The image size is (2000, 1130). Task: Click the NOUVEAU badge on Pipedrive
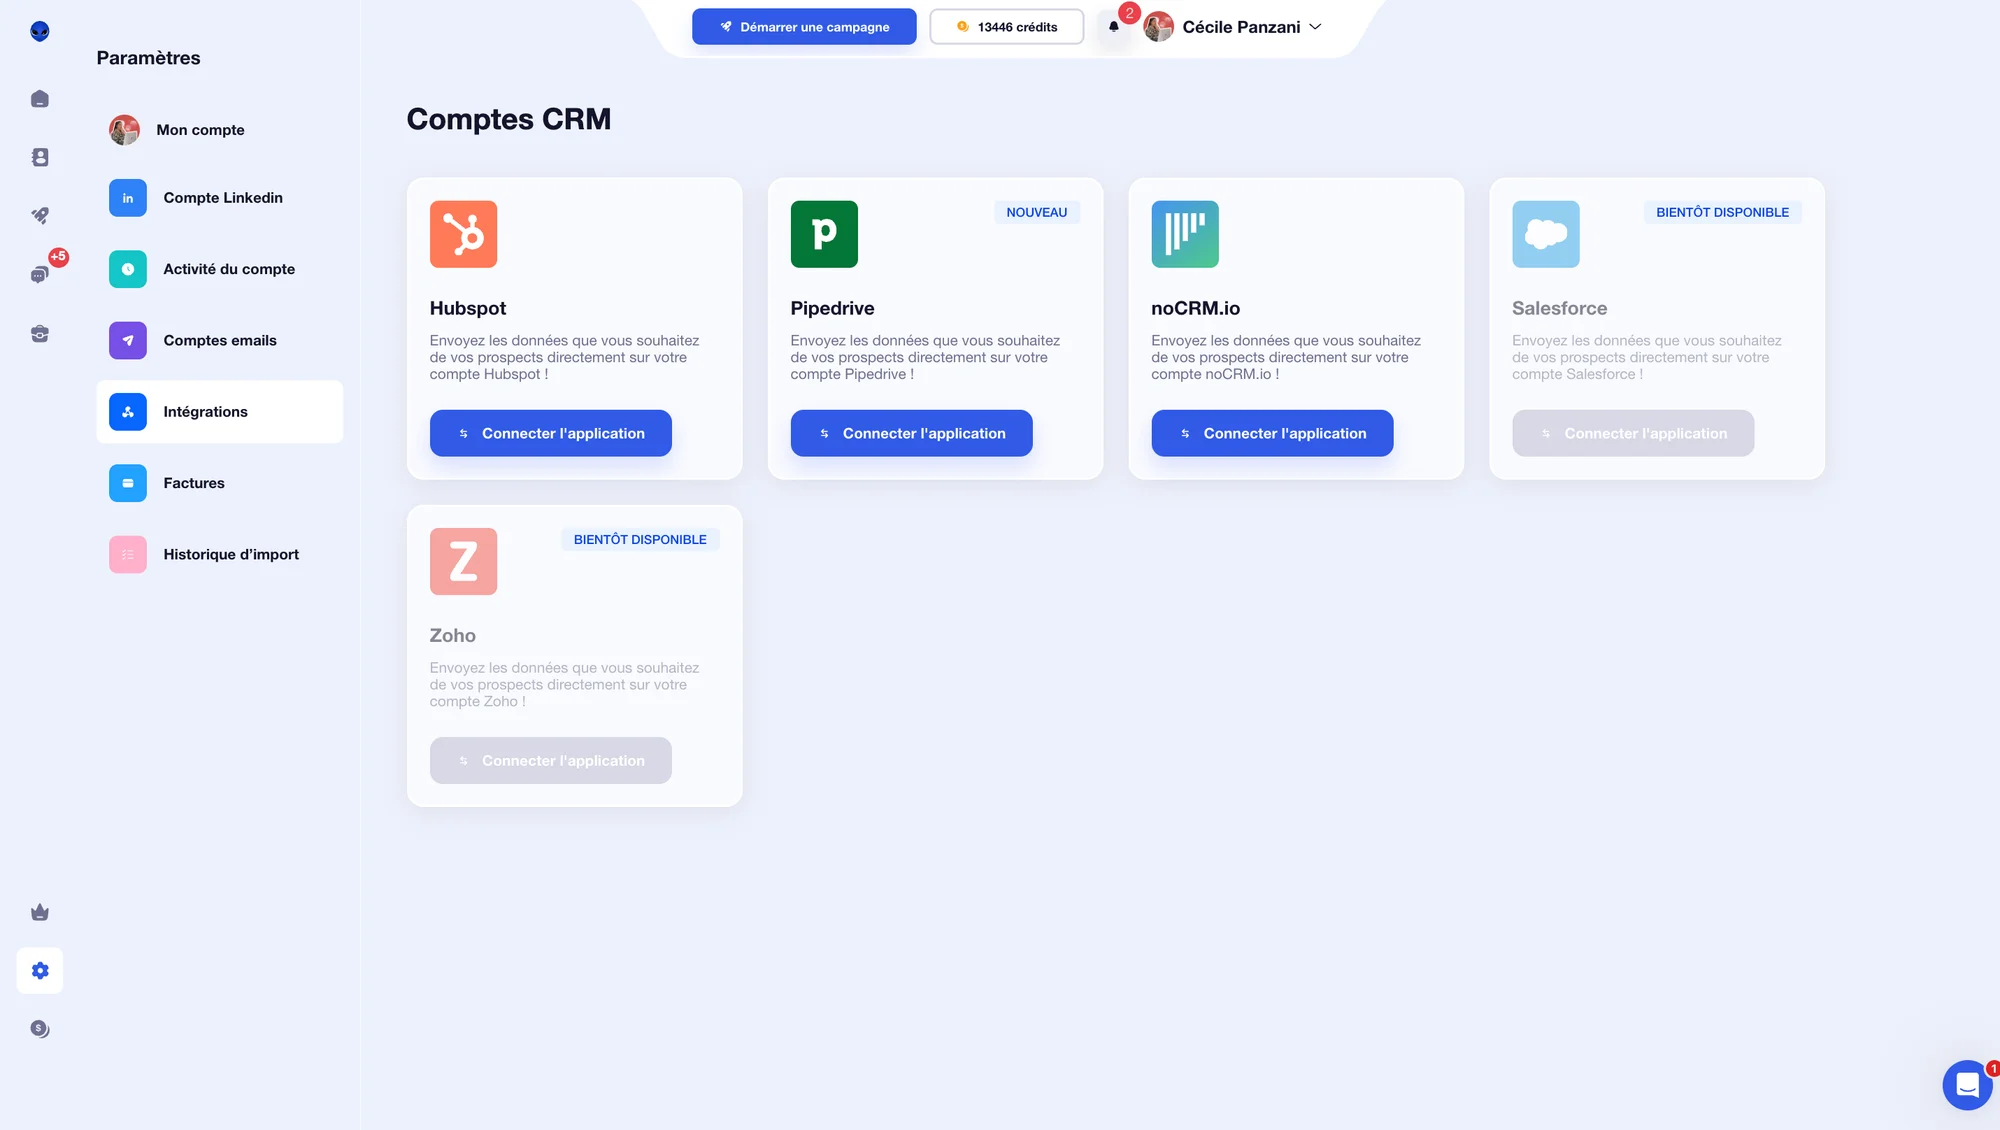pyautogui.click(x=1037, y=212)
